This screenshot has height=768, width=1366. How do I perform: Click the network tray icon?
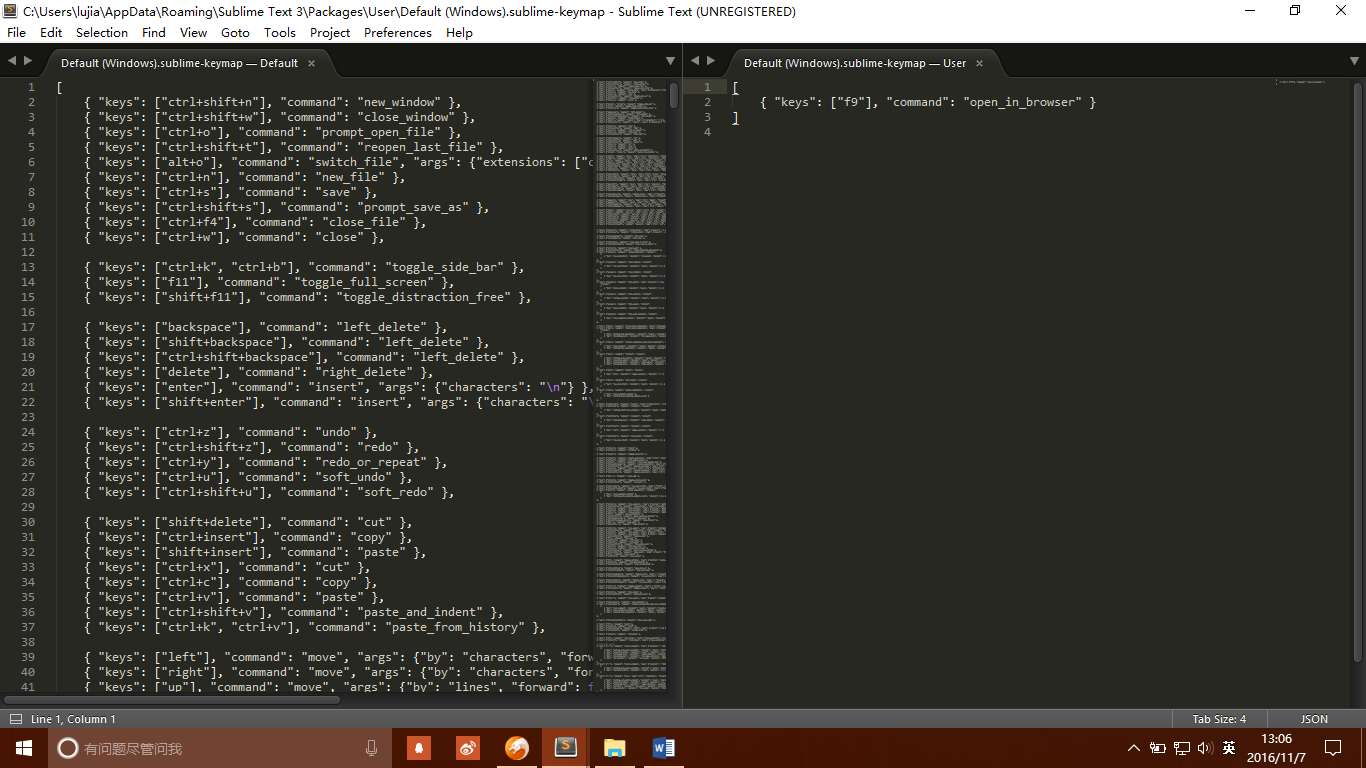(1181, 748)
